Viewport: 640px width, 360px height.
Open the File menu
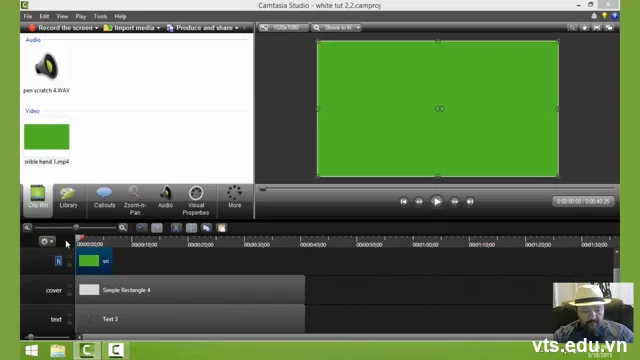[28, 16]
